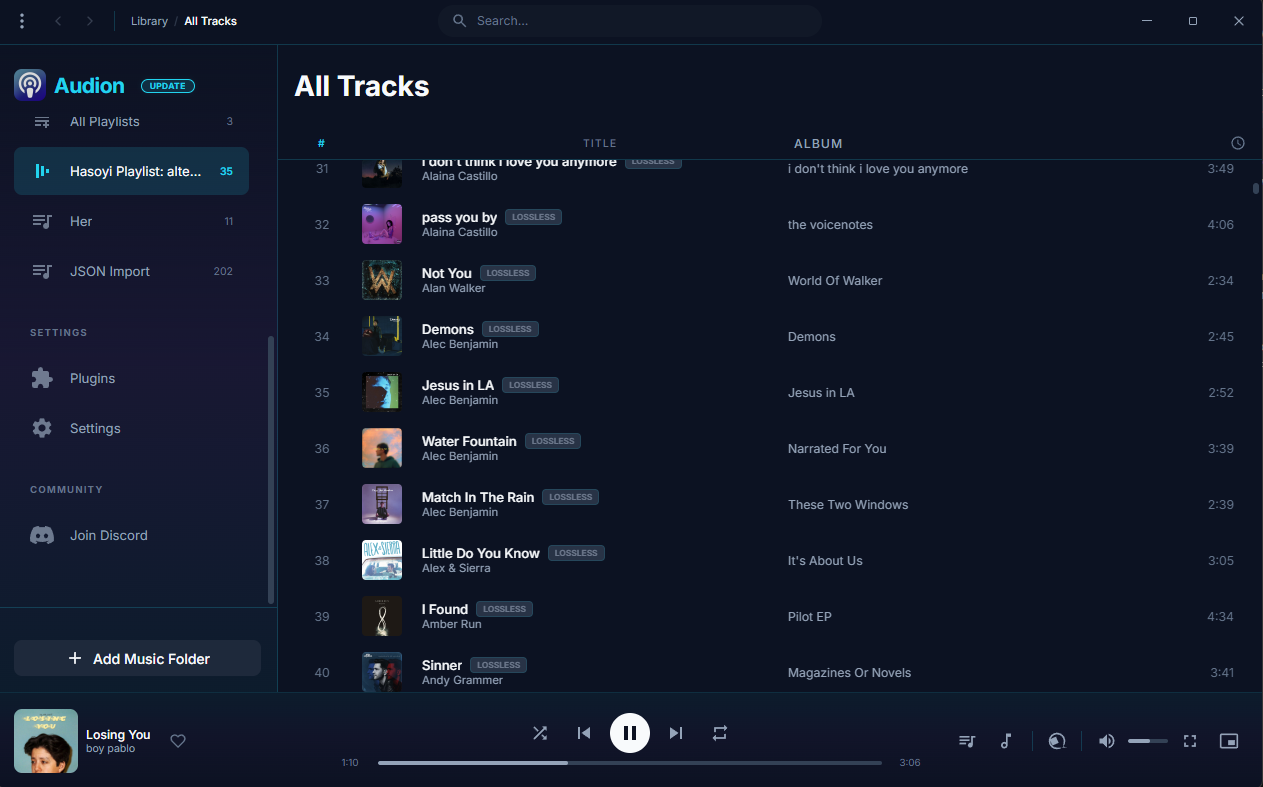Go to Library via breadcrumb
This screenshot has height=787, width=1263.
tap(149, 20)
